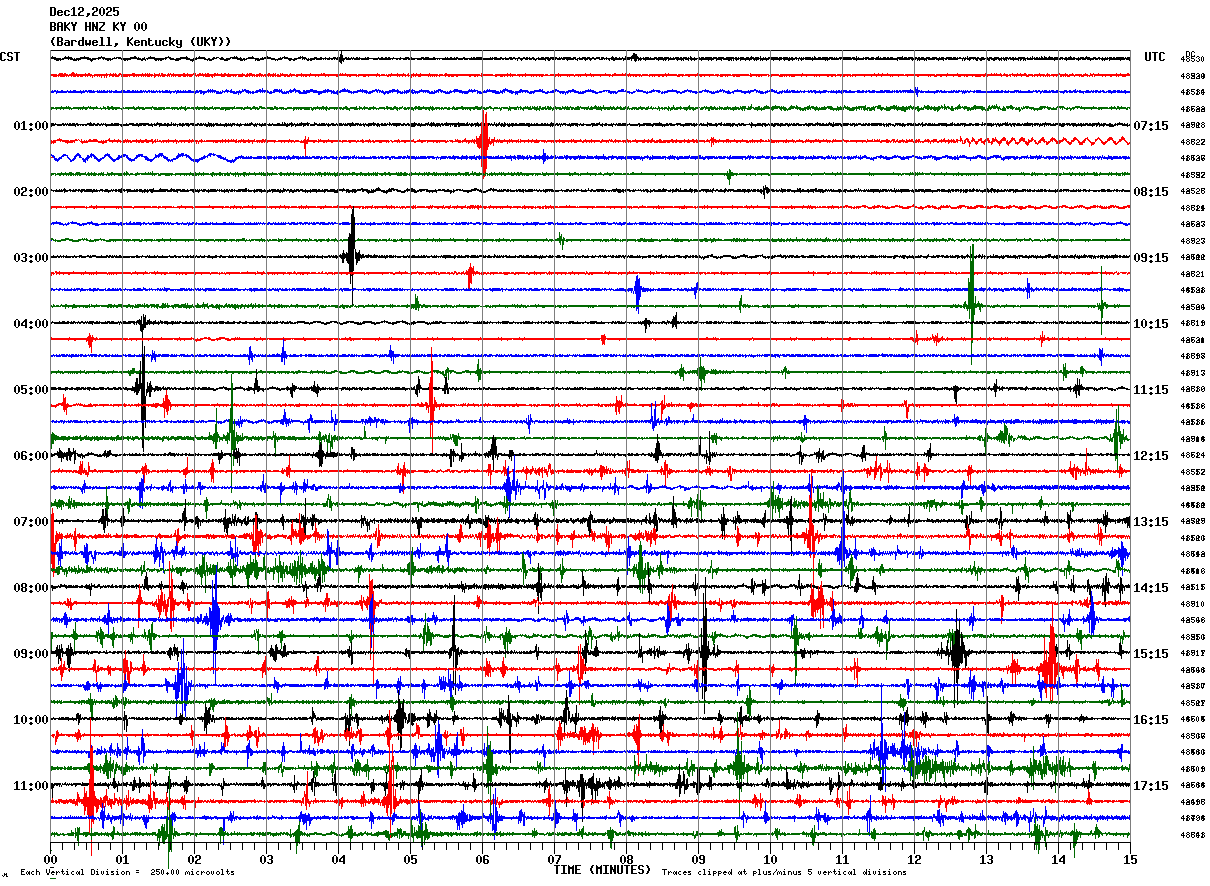The height and width of the screenshot is (886, 1210).
Task: Click minute 08 on the time axis
Action: (x=626, y=859)
